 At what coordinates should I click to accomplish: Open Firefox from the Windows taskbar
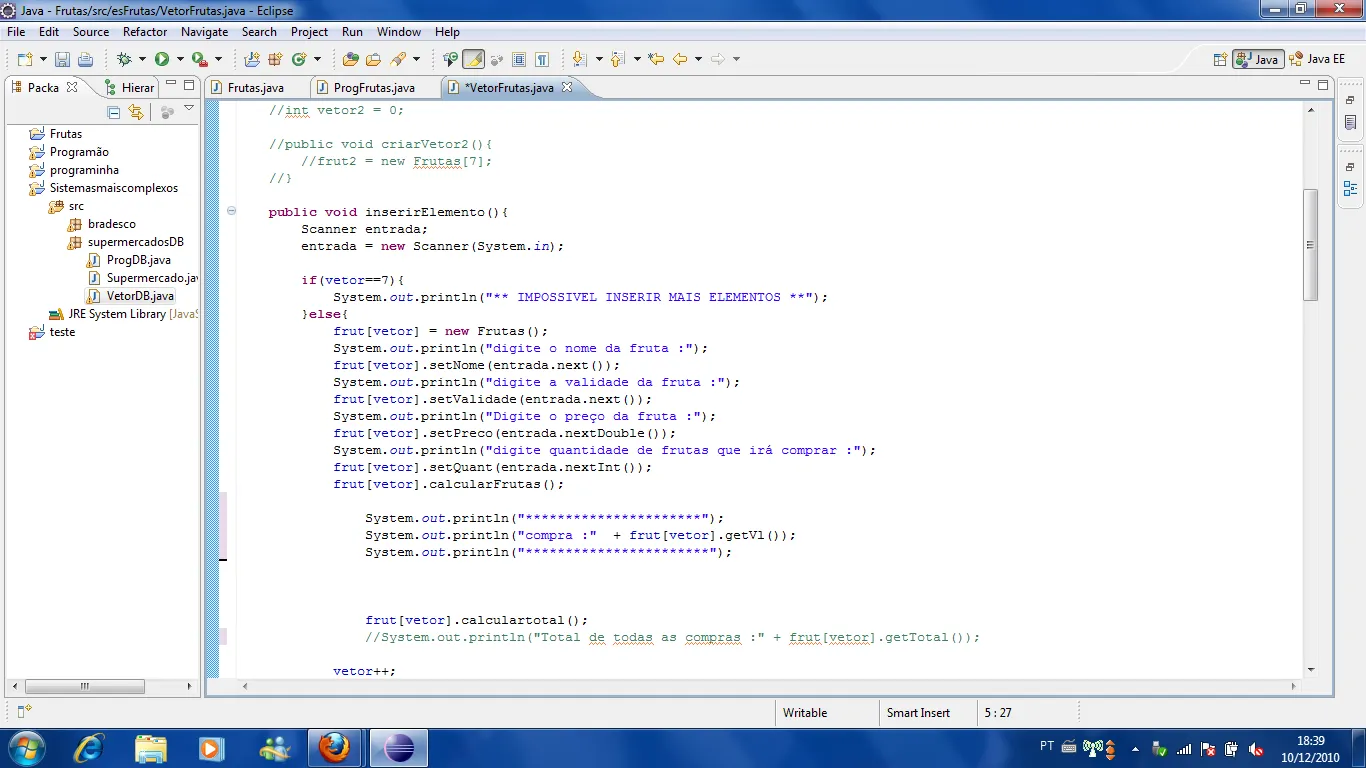click(335, 747)
